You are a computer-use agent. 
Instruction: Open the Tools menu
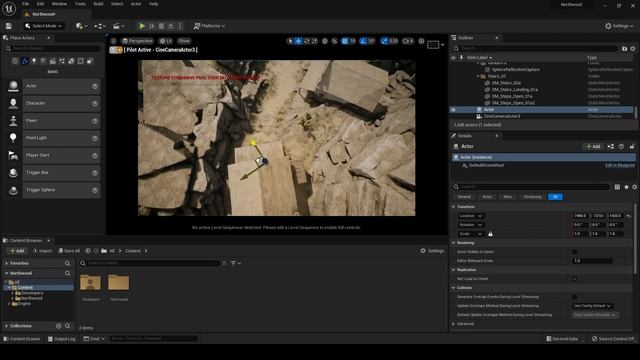coord(80,4)
